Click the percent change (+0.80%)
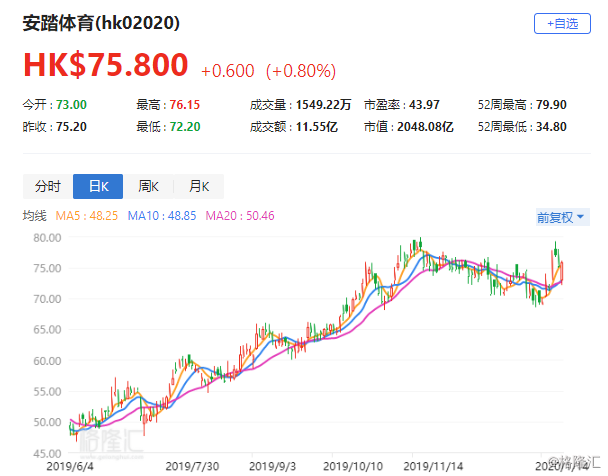This screenshot has width=608, height=476. click(301, 71)
